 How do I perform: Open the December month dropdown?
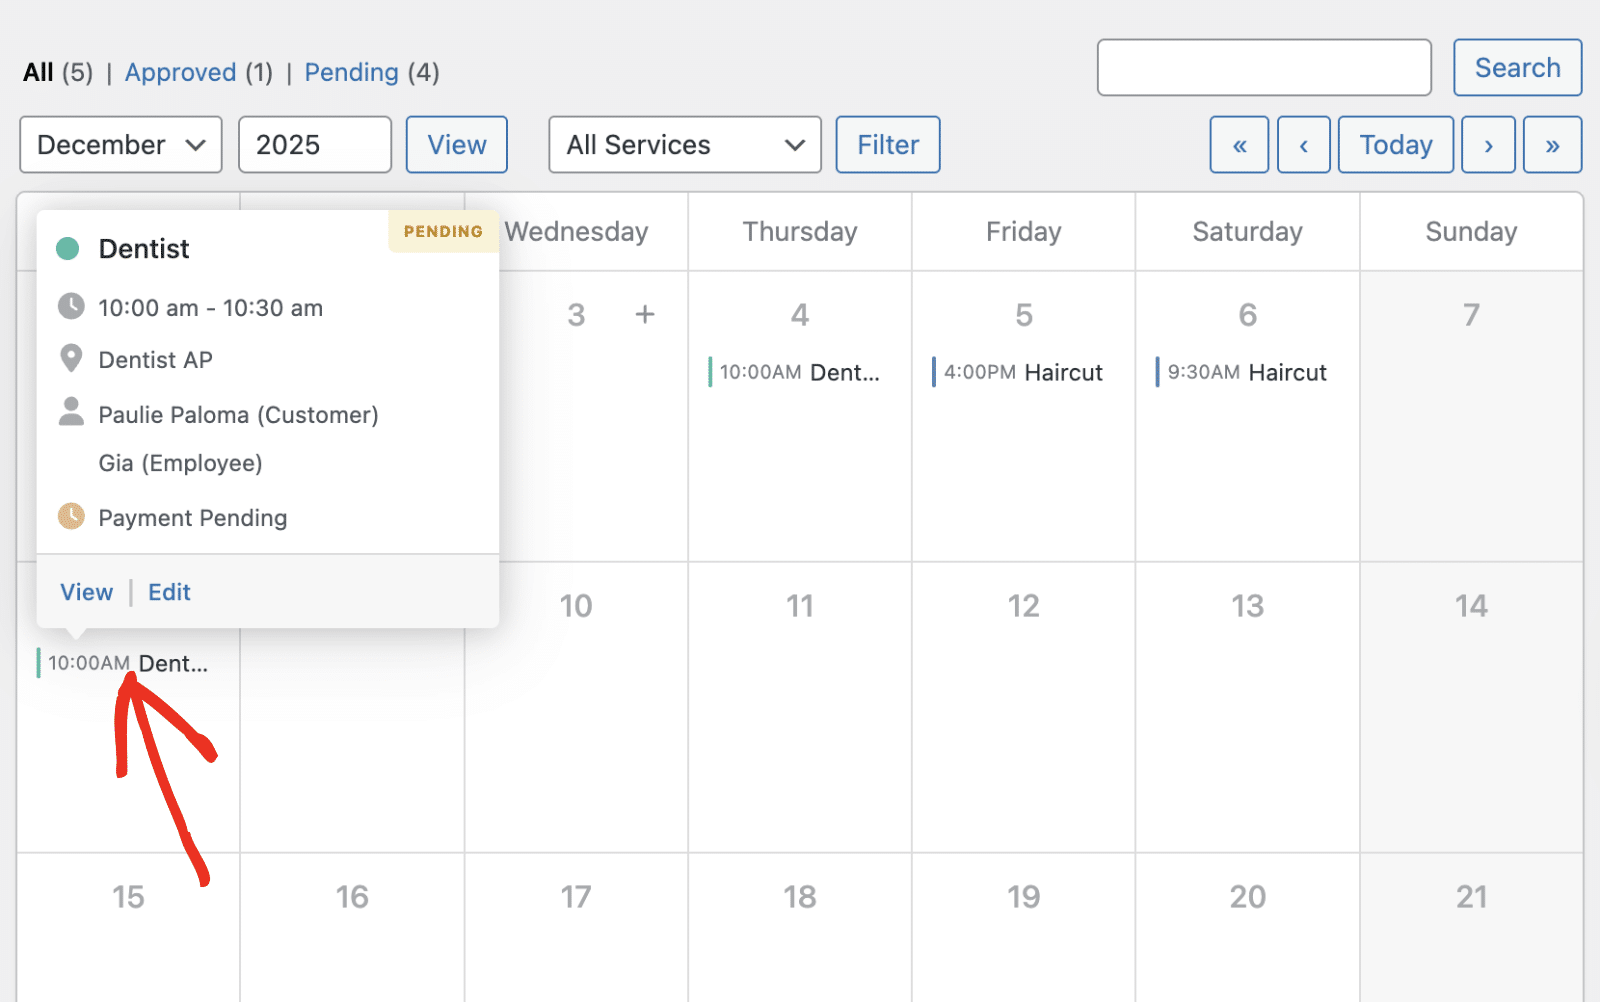[x=121, y=145]
